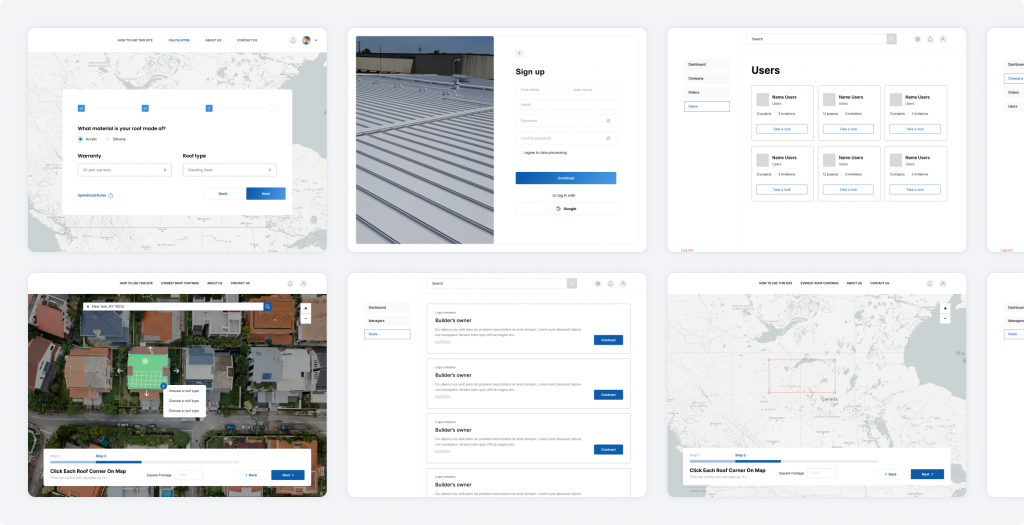Click down arrow below green roof outline

[147, 393]
